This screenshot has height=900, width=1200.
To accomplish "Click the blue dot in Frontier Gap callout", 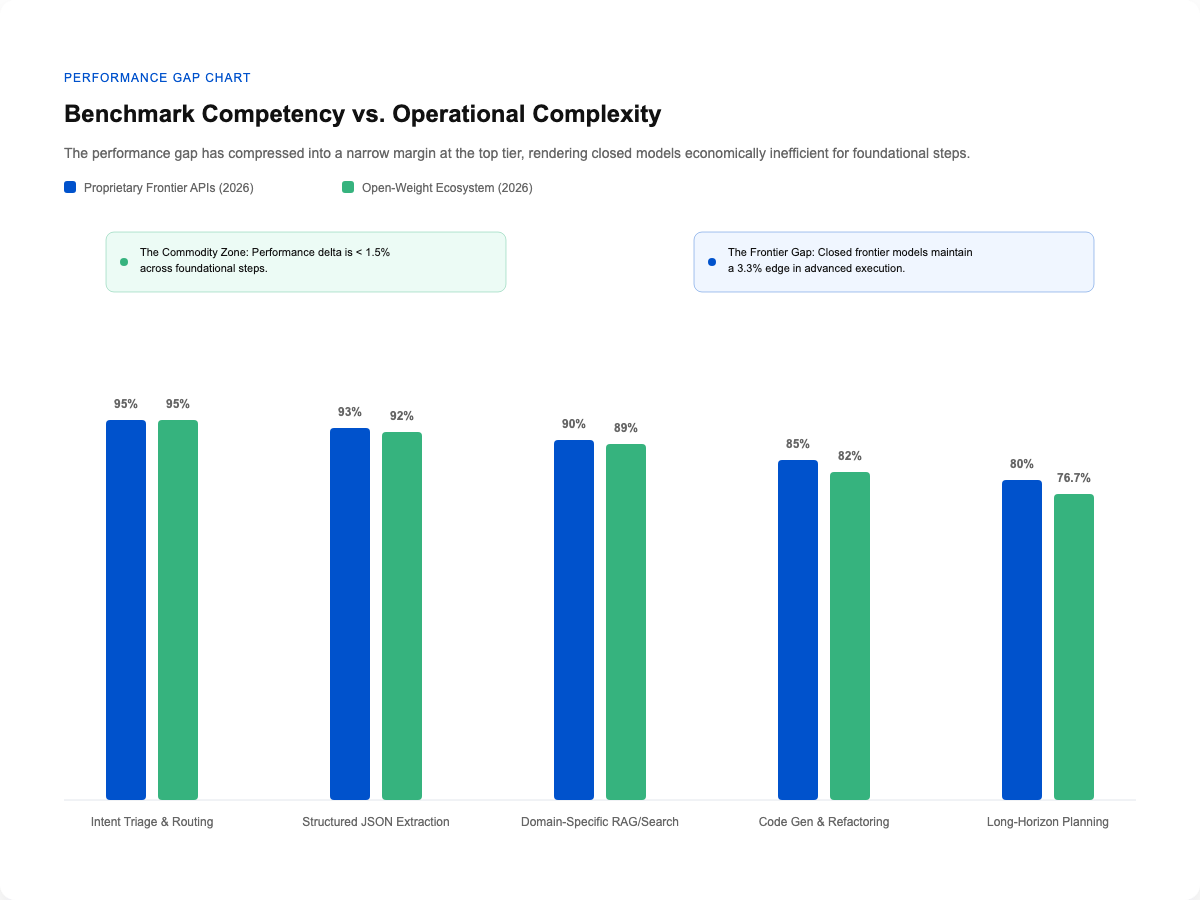I will coord(712,262).
